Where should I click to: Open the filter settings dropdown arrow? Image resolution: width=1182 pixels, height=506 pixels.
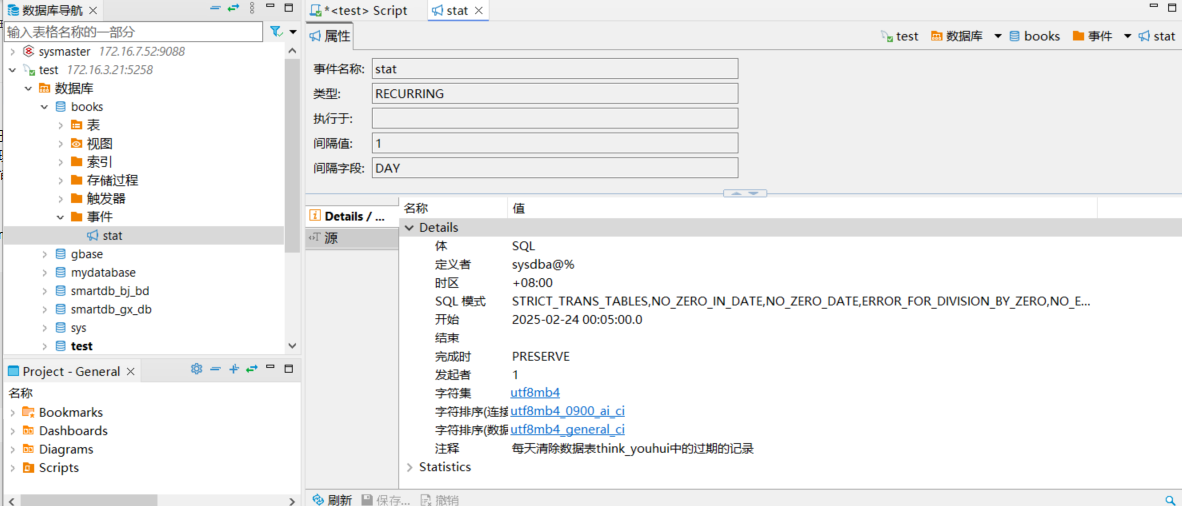point(293,32)
